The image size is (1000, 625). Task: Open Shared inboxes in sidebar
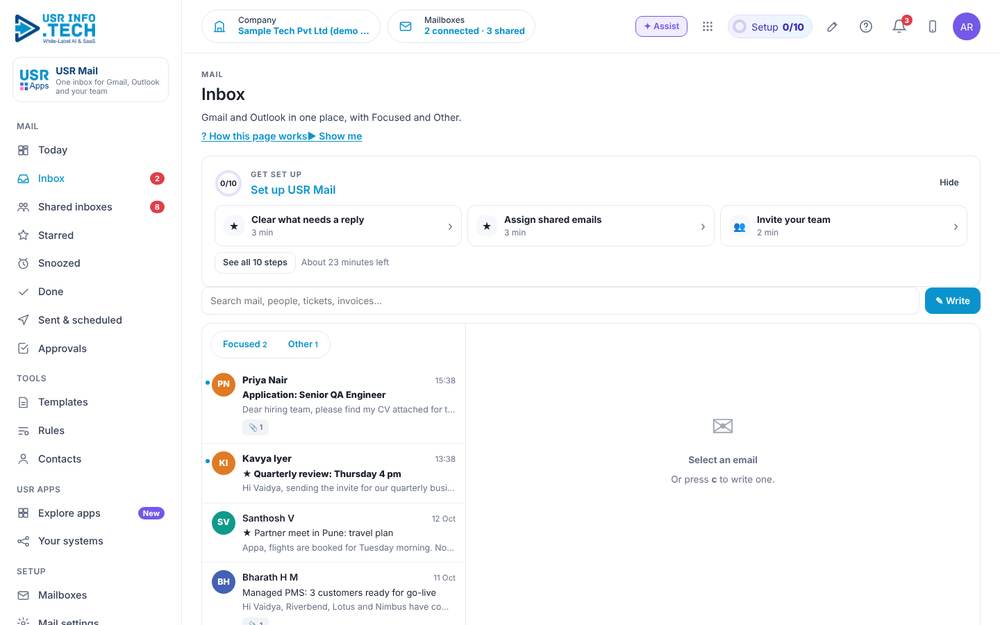[x=91, y=207]
